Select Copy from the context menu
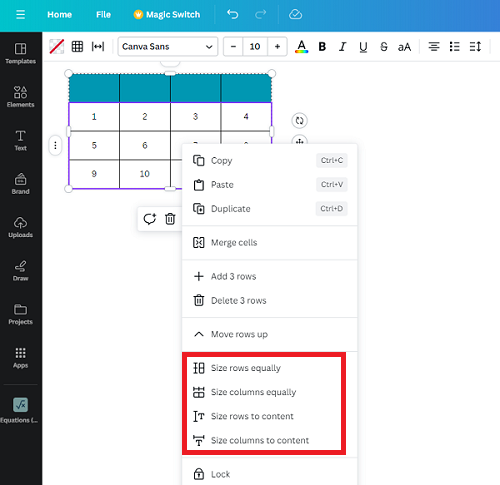500x485 pixels. 270,160
